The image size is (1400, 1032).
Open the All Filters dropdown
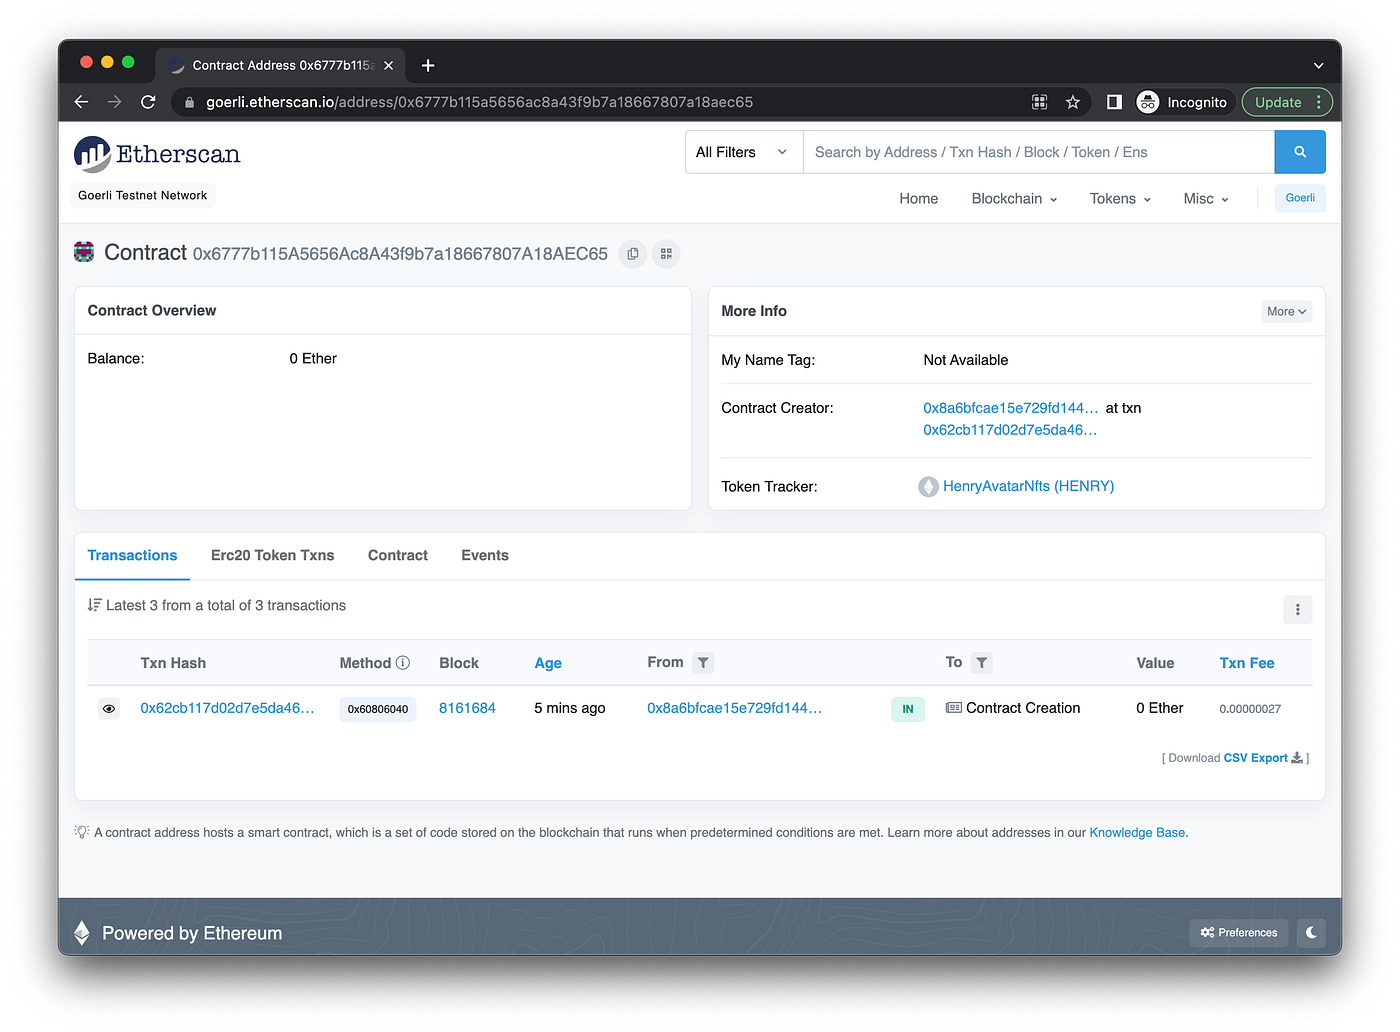click(x=744, y=152)
